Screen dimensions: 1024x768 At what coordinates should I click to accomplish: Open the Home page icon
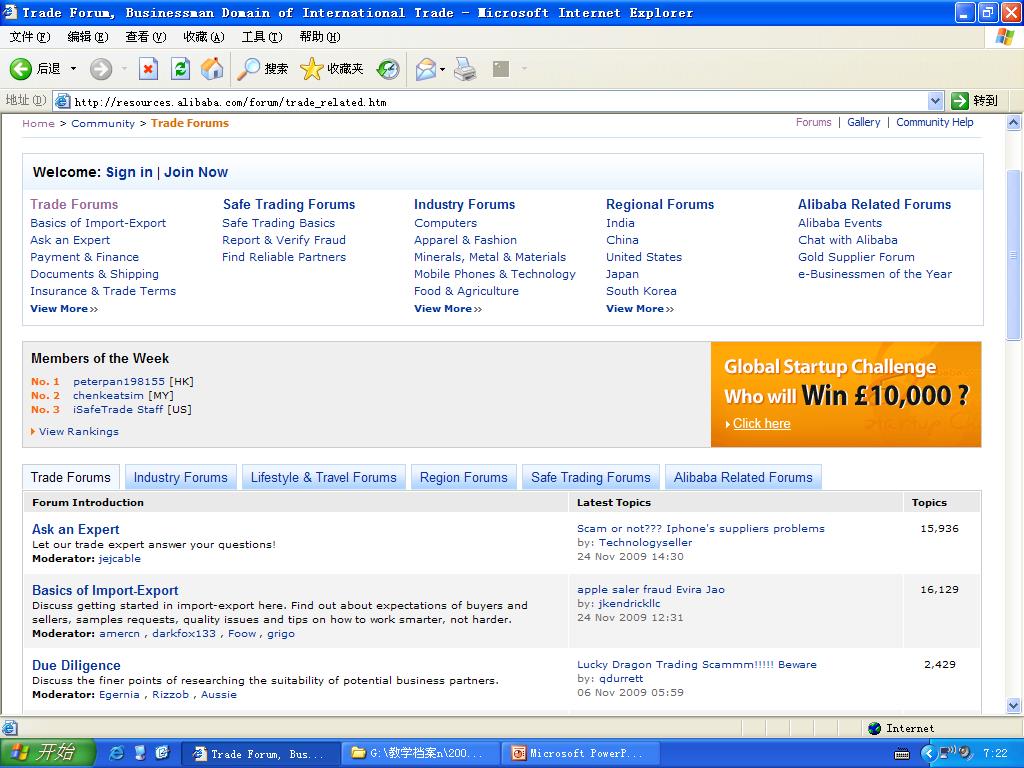tap(212, 69)
